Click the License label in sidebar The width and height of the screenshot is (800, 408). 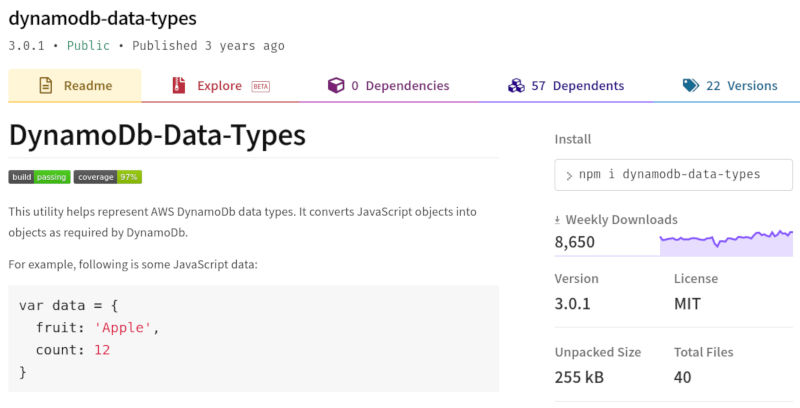pyautogui.click(x=696, y=278)
